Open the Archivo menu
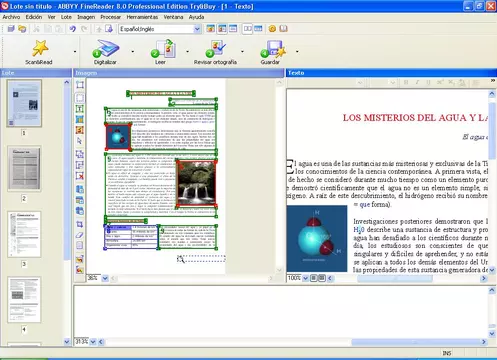This screenshot has width=497, height=360. point(11,17)
